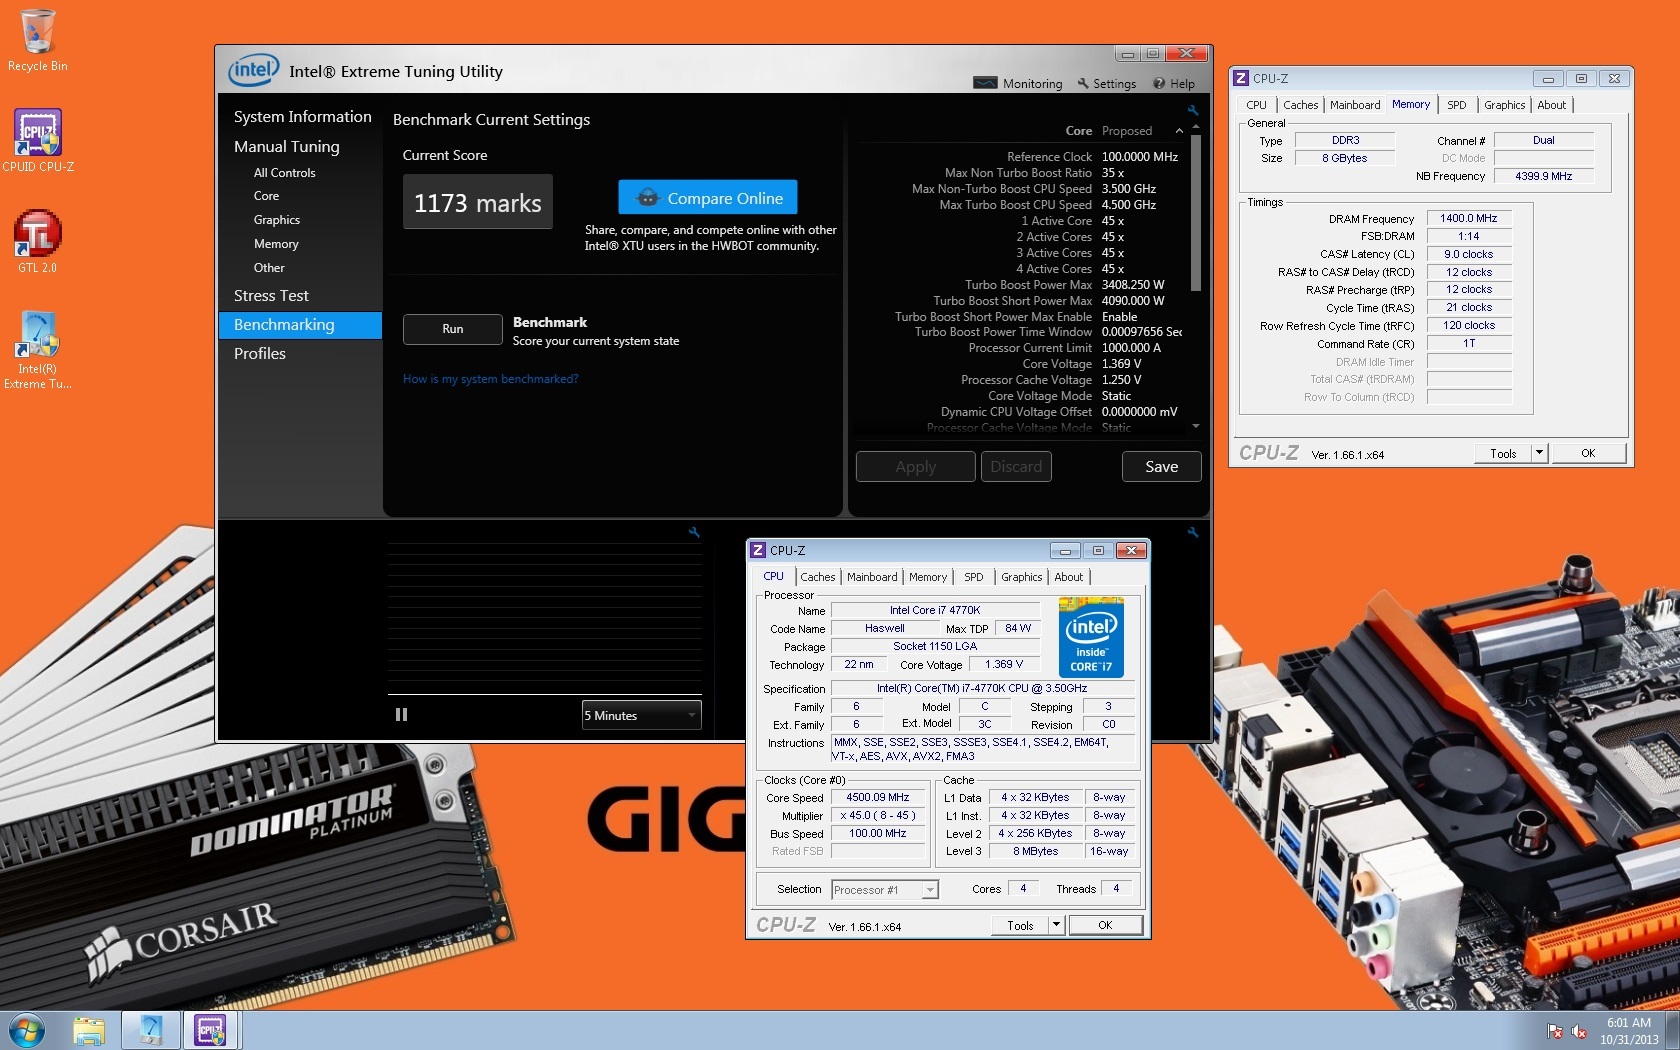Run the XTU benchmark

(452, 329)
